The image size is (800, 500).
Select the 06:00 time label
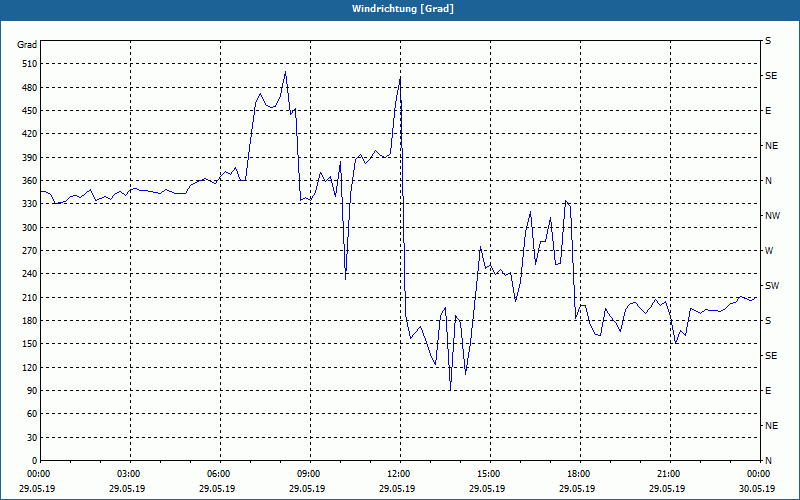click(220, 474)
